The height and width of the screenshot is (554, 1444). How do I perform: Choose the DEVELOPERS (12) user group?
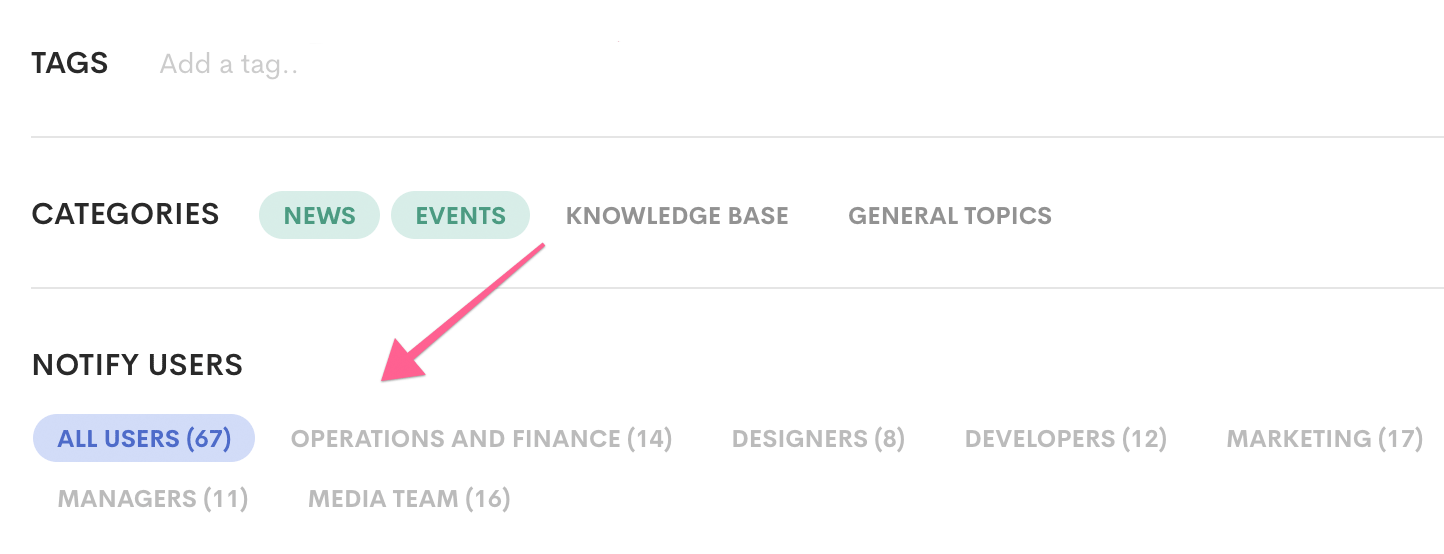tap(1065, 438)
